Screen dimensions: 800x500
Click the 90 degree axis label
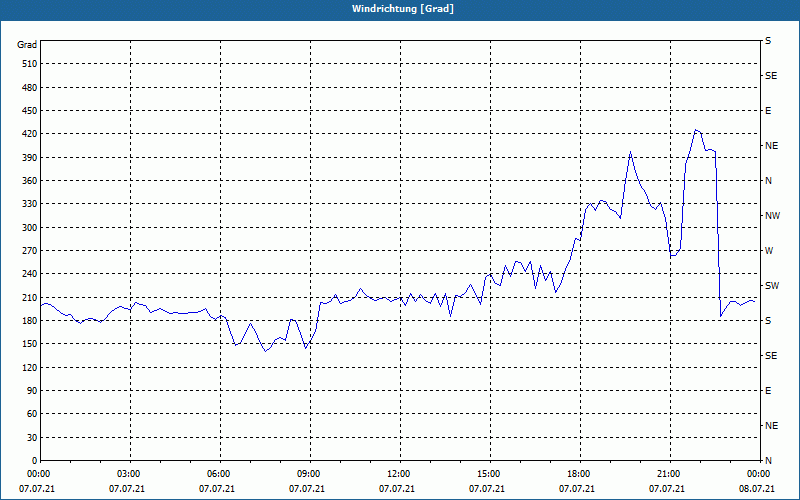tap(32, 391)
